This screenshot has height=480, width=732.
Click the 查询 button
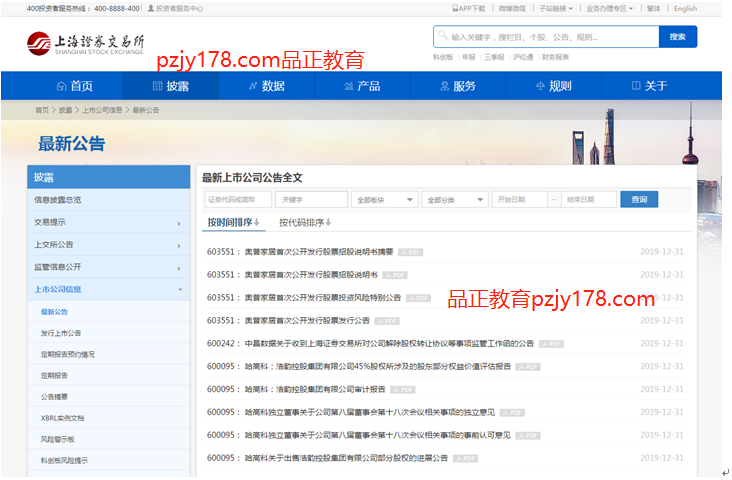click(x=639, y=199)
